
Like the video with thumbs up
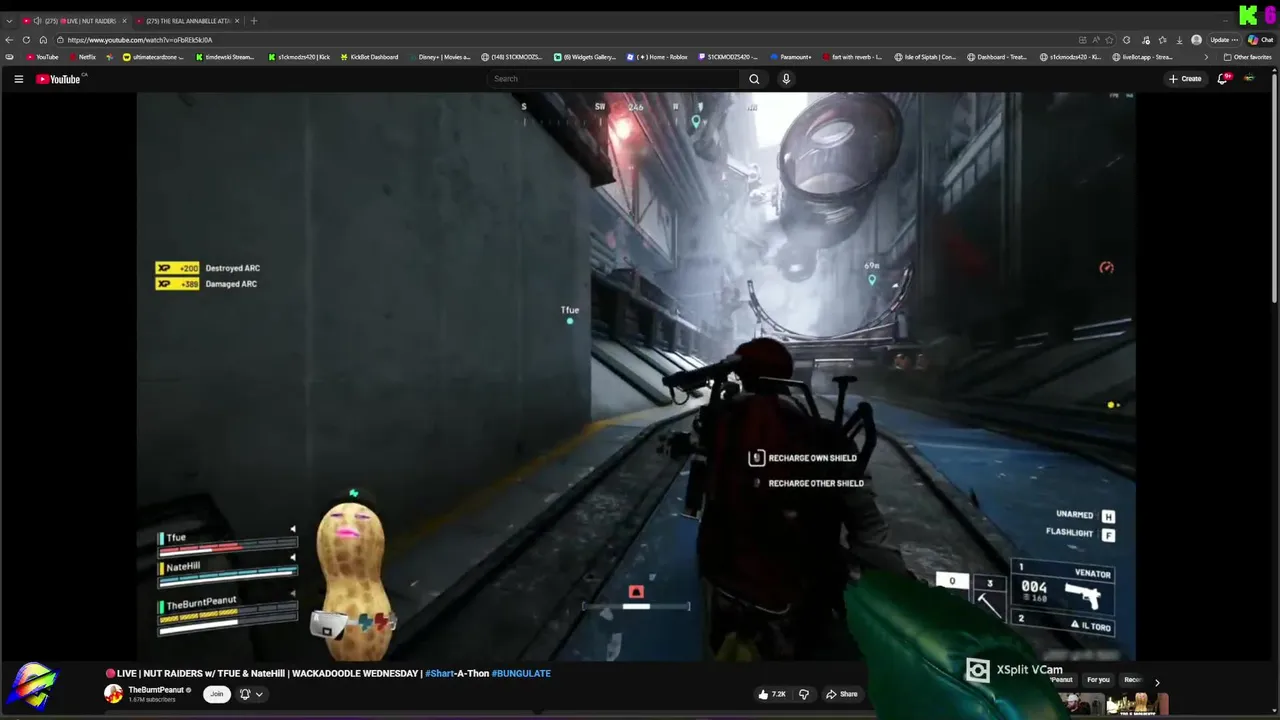pyautogui.click(x=772, y=694)
